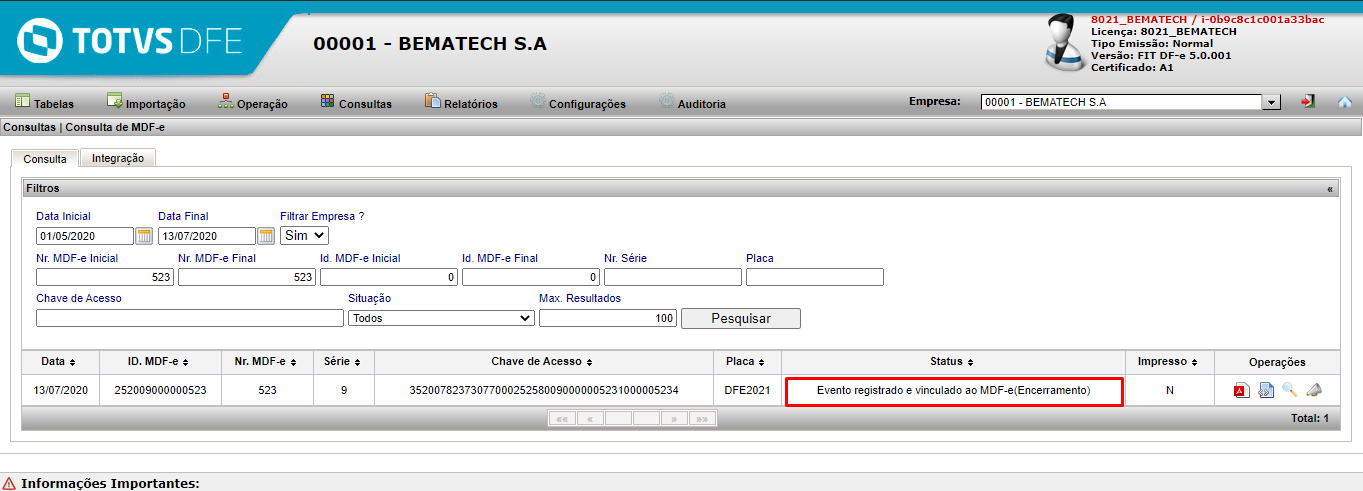This screenshot has height=491, width=1363.
Task: Click the Evento registrado status text
Action: 953,390
